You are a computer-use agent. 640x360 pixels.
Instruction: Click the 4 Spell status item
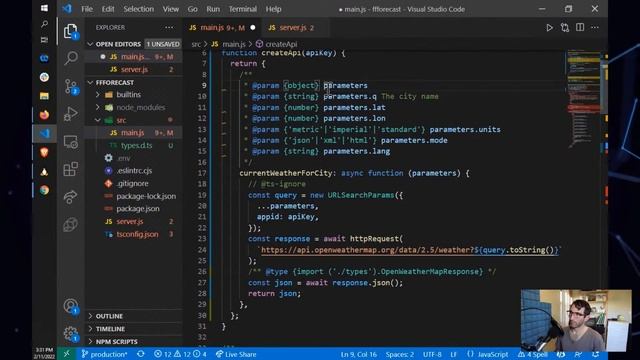[x=533, y=354]
